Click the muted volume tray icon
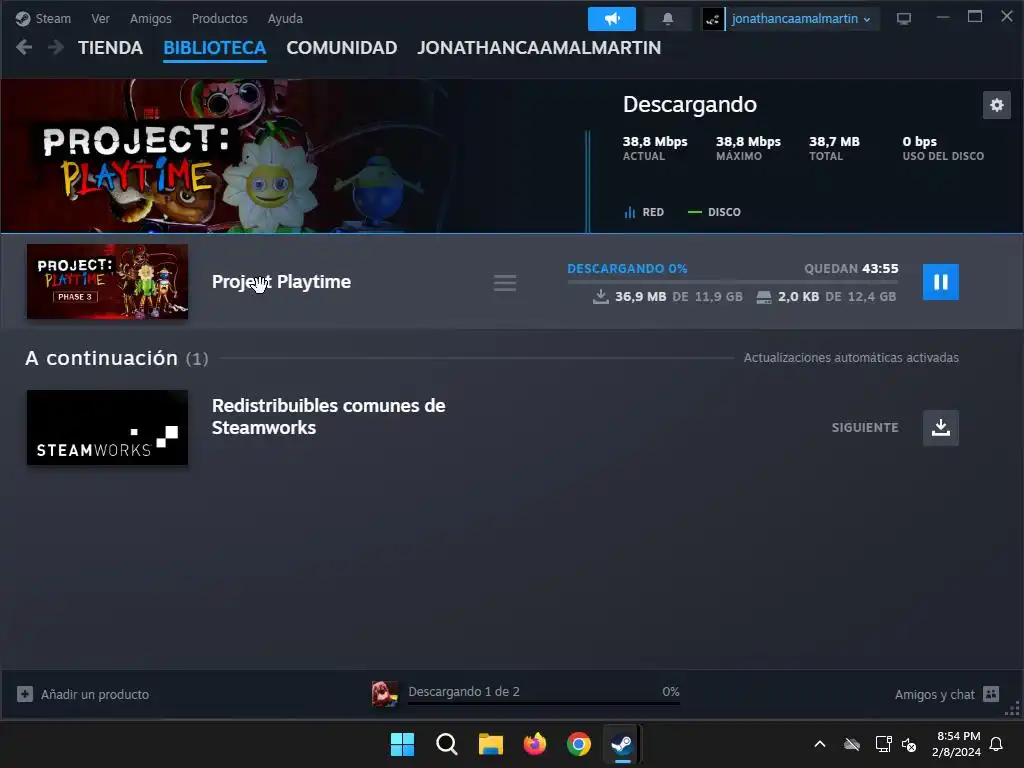 pos(908,744)
